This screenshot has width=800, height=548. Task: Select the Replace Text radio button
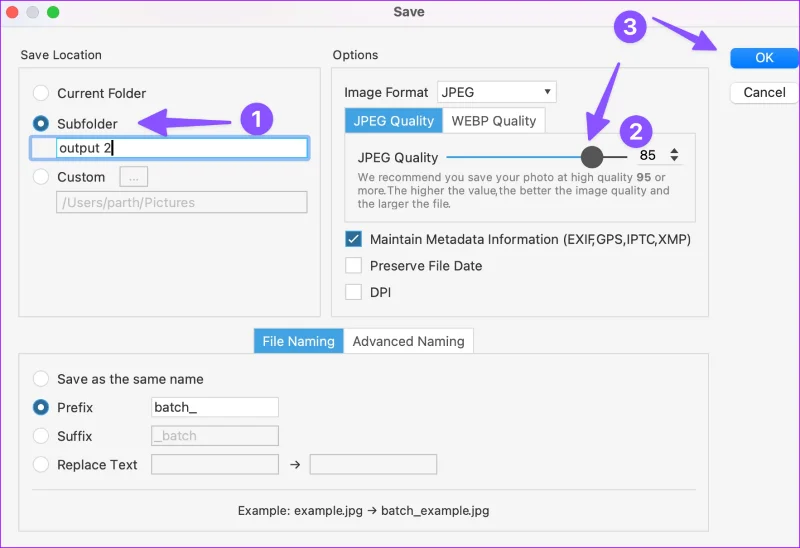tap(41, 464)
